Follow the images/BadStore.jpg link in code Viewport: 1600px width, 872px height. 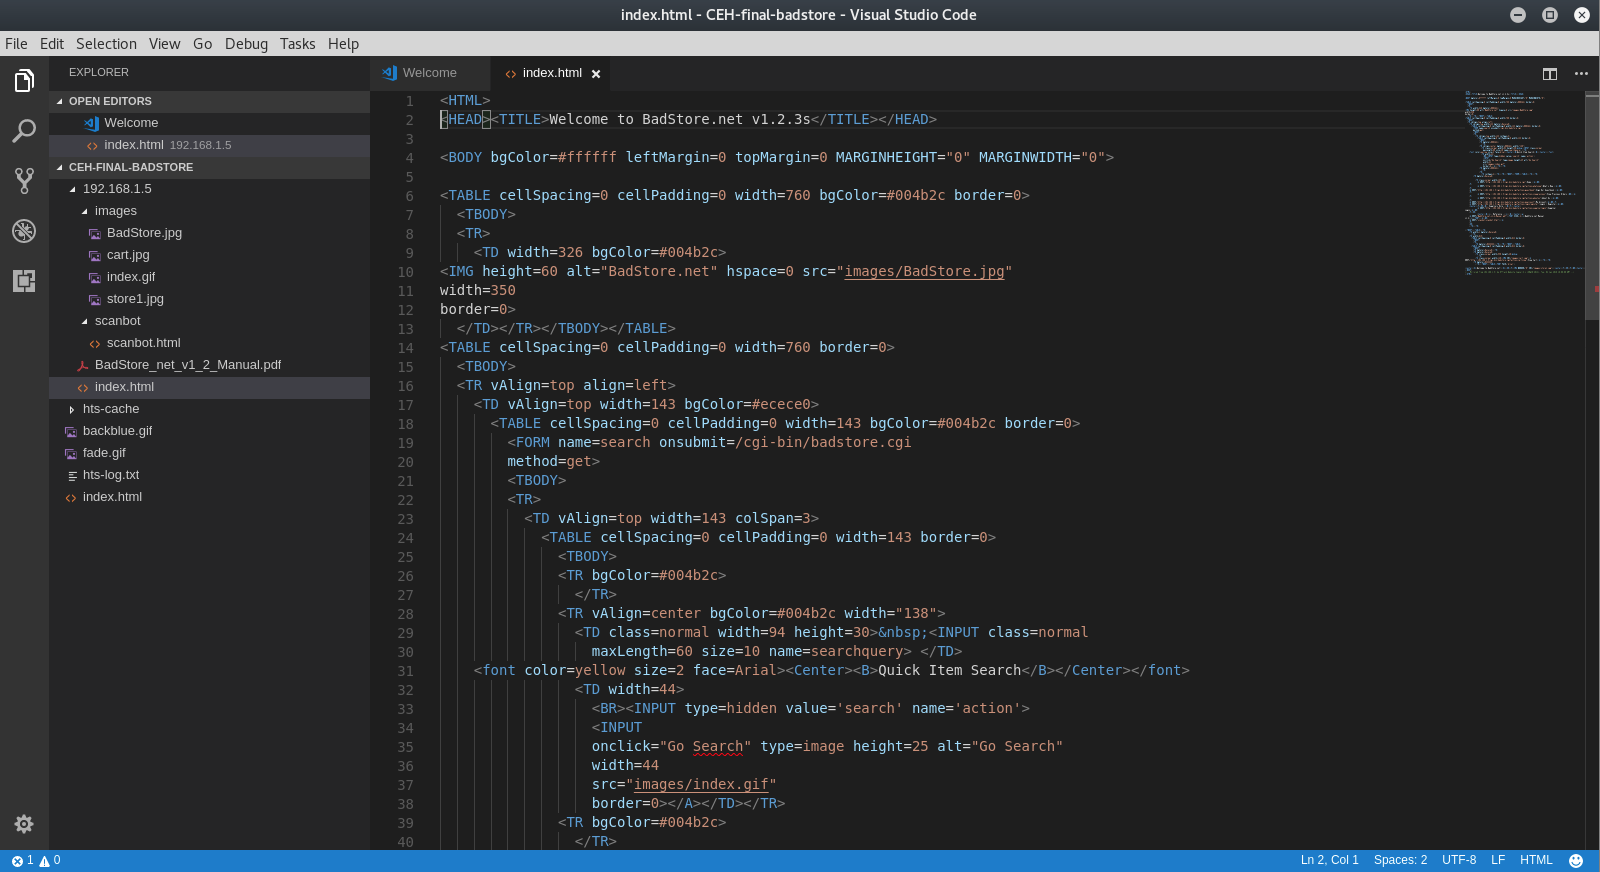tap(924, 272)
